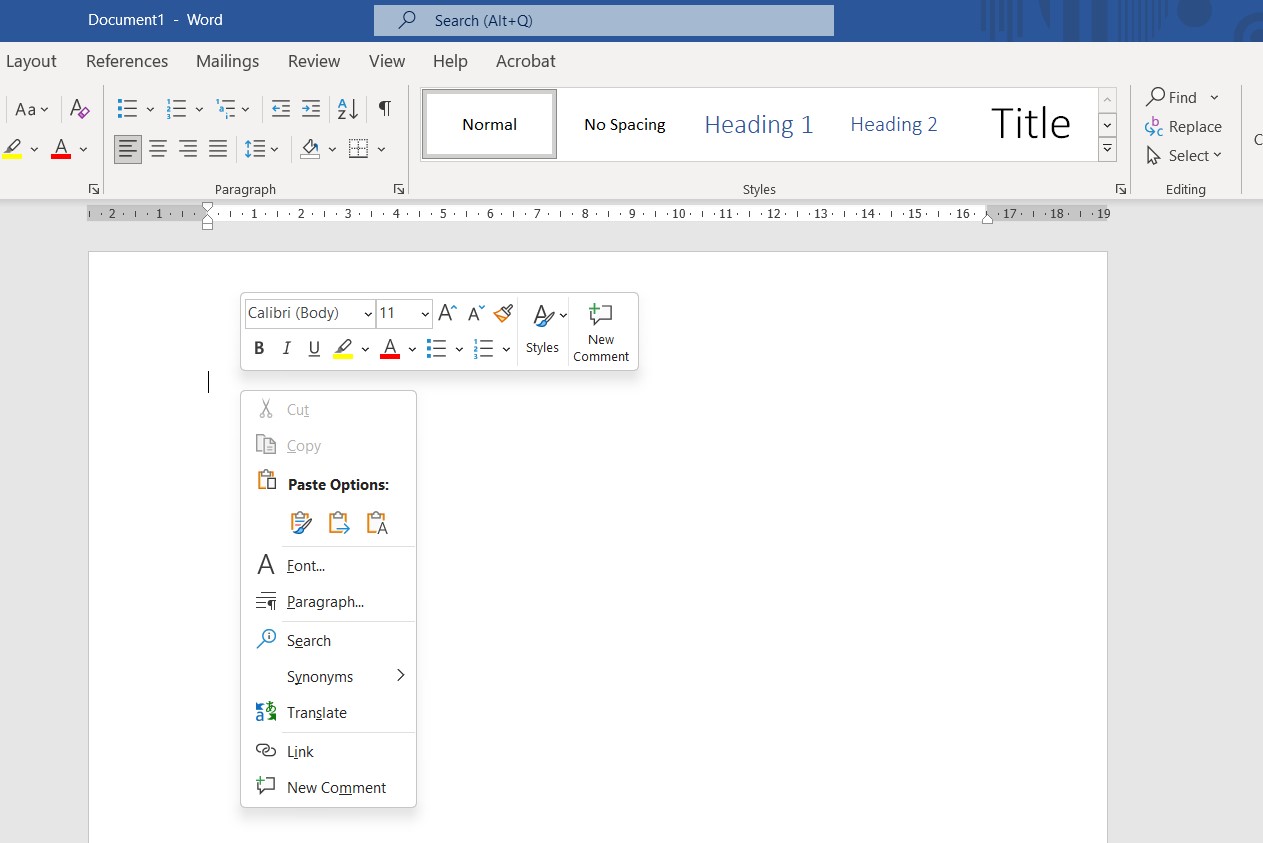
Task: Click the Clear All Formatting icon in ribbon
Action: coord(80,109)
